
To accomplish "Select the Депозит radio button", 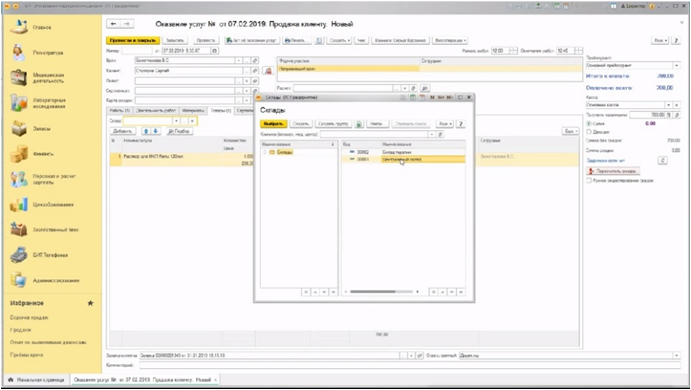I will (589, 132).
